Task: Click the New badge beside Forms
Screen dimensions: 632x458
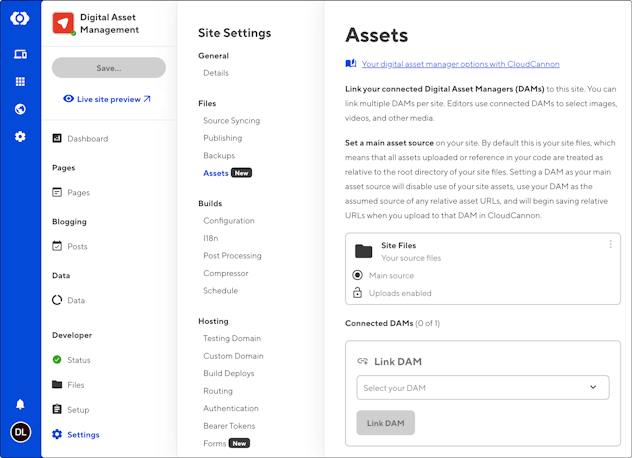Action: [239, 443]
